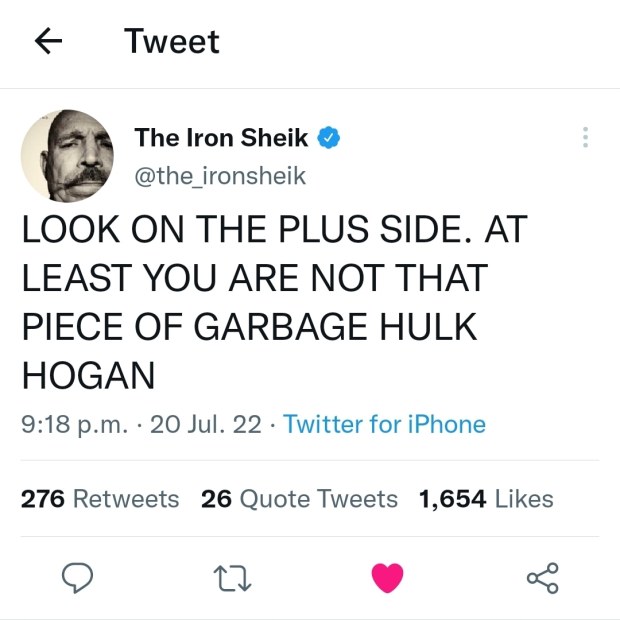Go back using the left arrow
This screenshot has height=620, width=620.
click(49, 41)
